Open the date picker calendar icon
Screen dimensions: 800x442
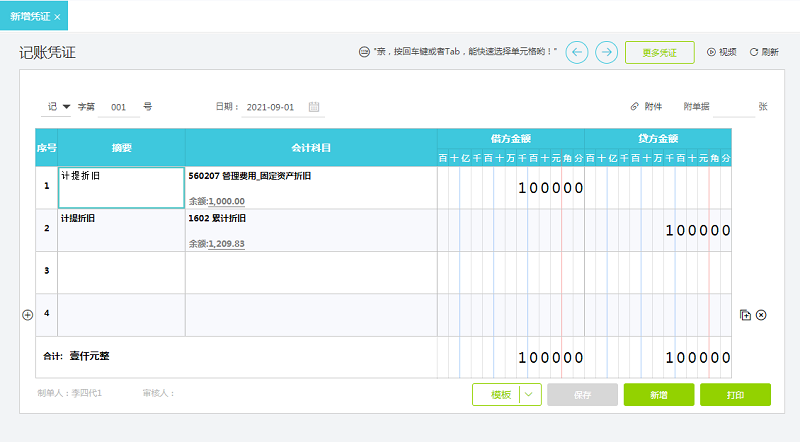(x=314, y=106)
